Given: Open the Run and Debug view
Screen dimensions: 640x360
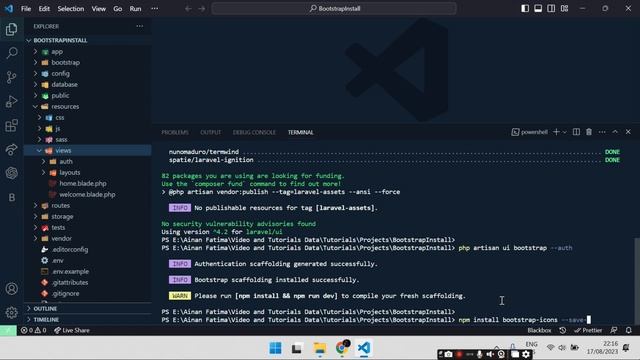Looking at the screenshot, I should tap(11, 101).
